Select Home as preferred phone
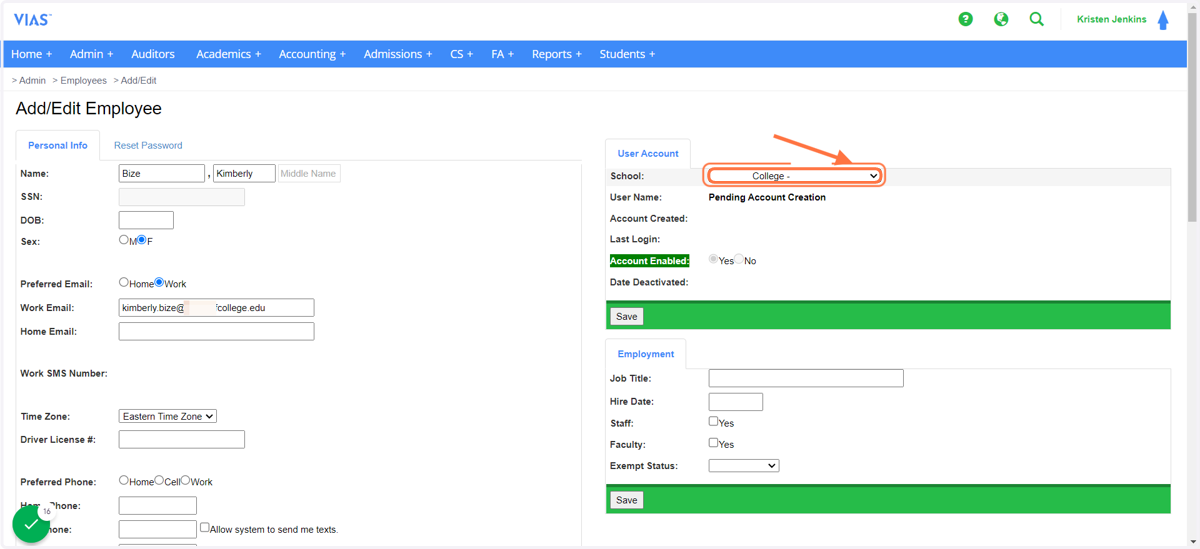 point(124,481)
